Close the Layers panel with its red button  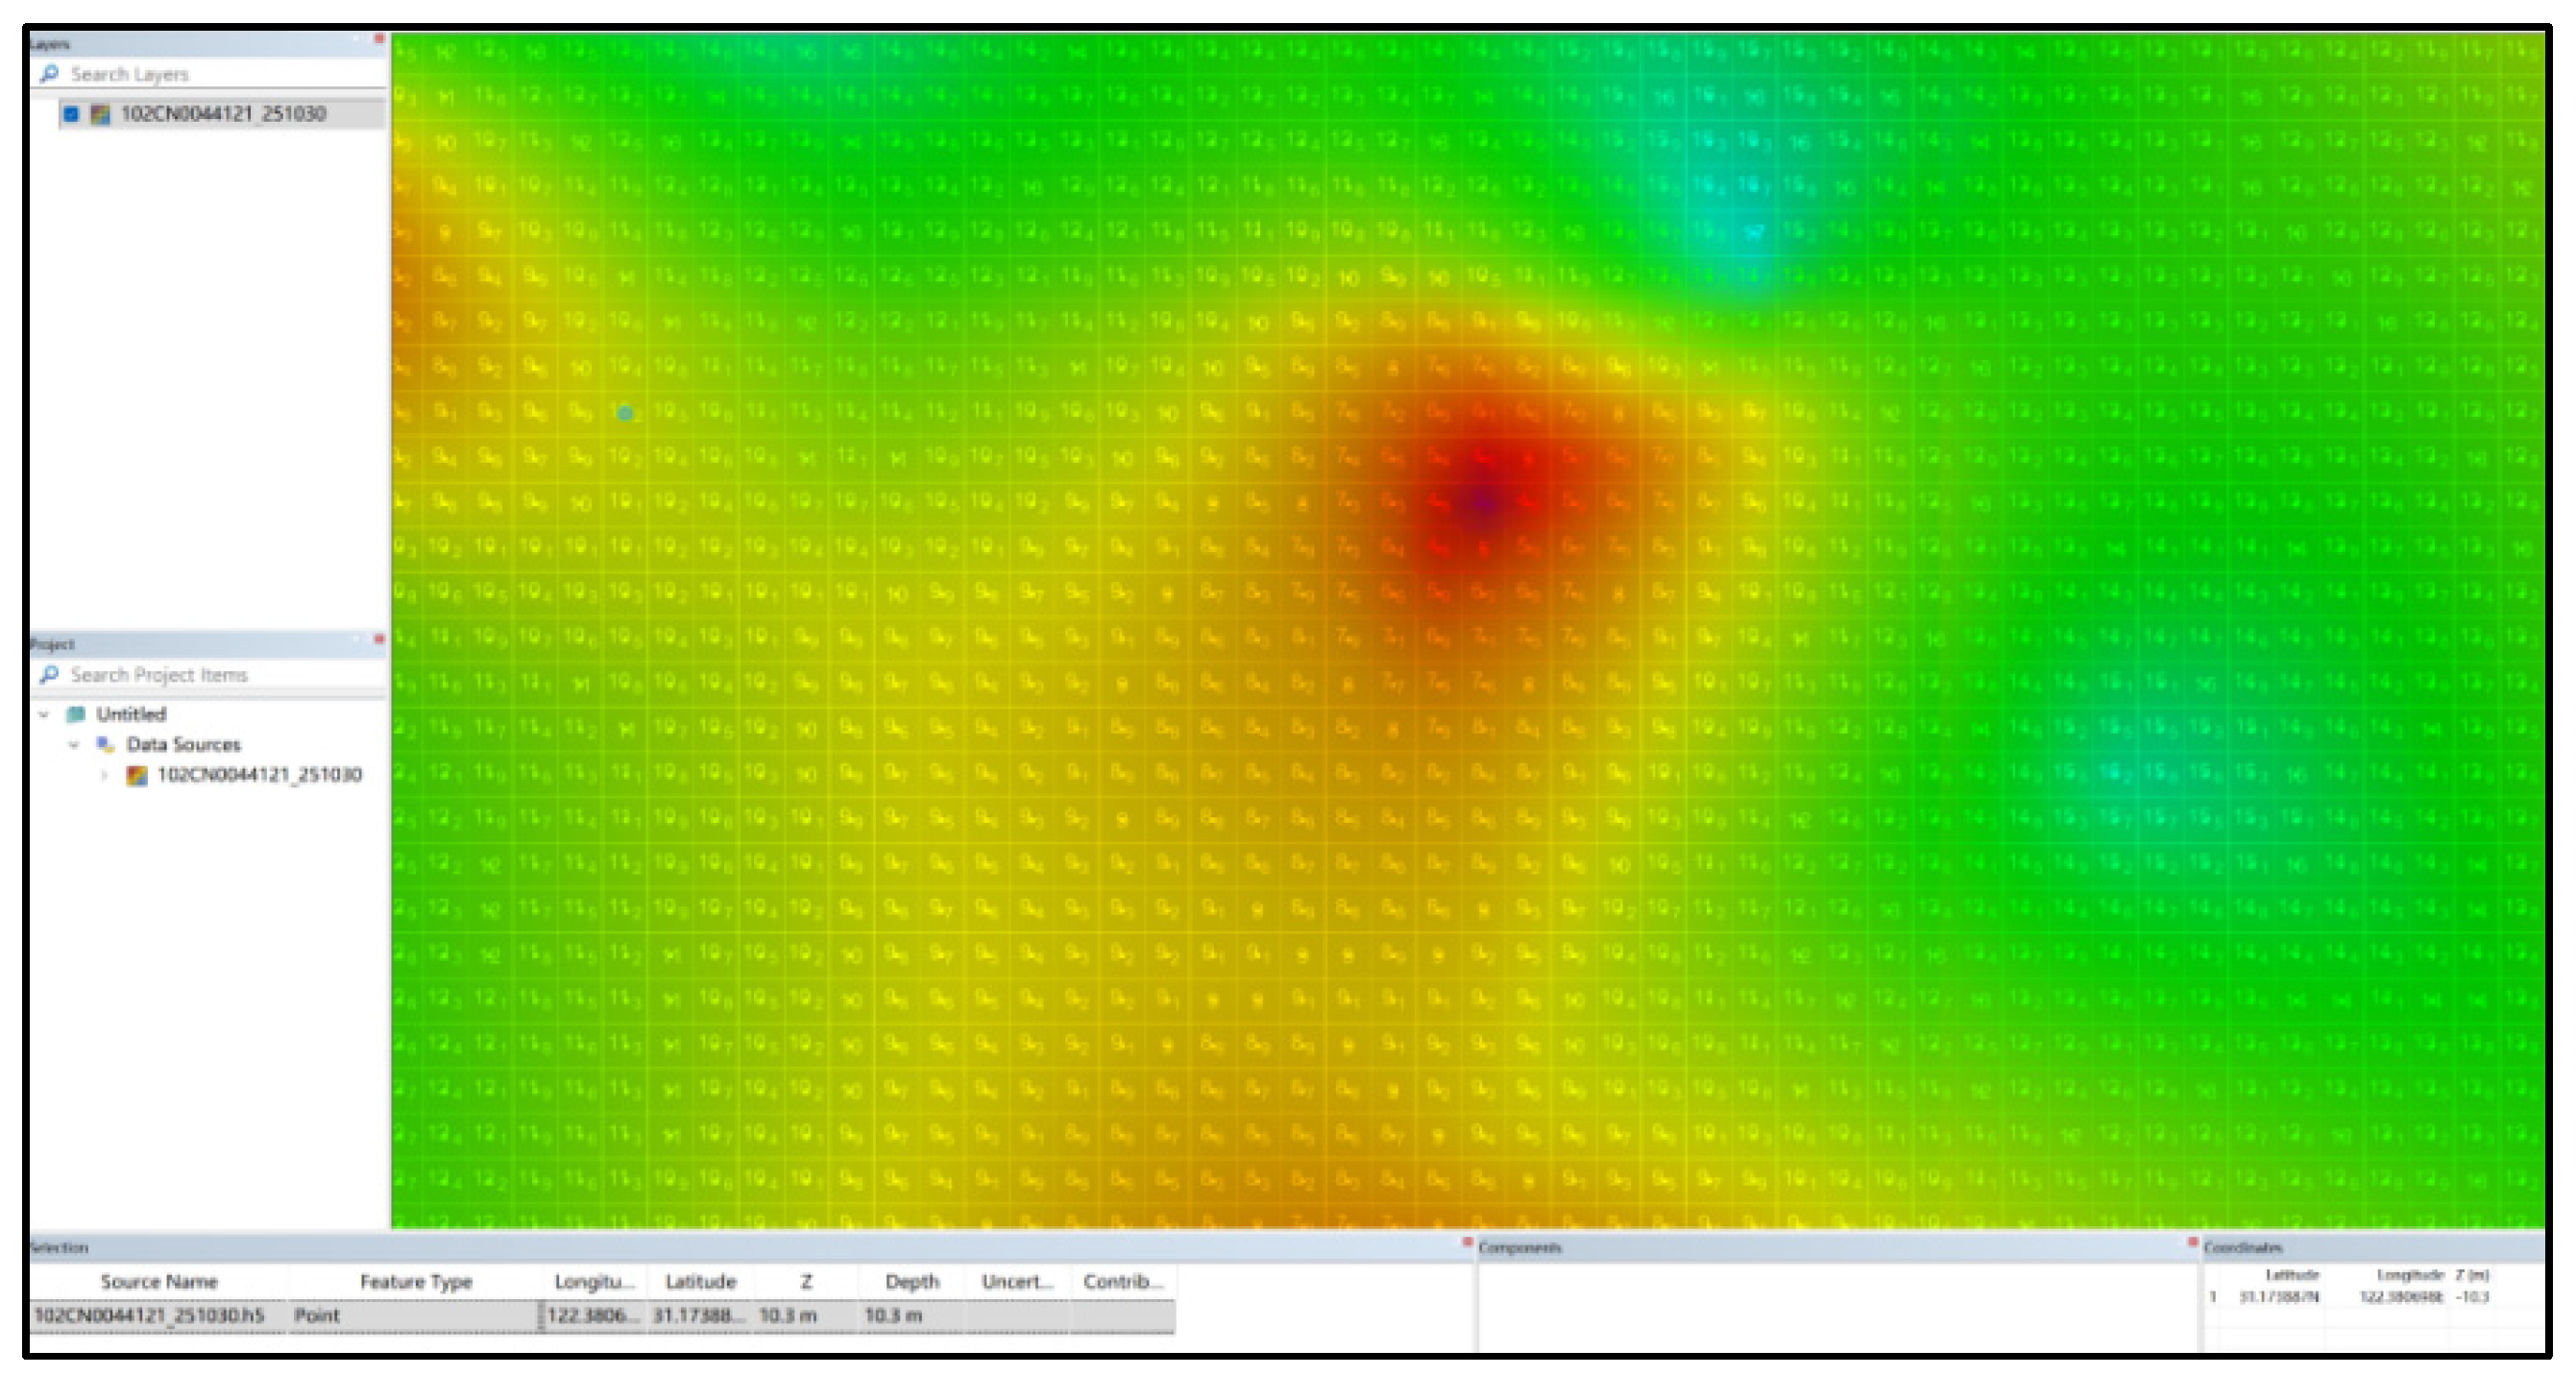click(x=379, y=39)
